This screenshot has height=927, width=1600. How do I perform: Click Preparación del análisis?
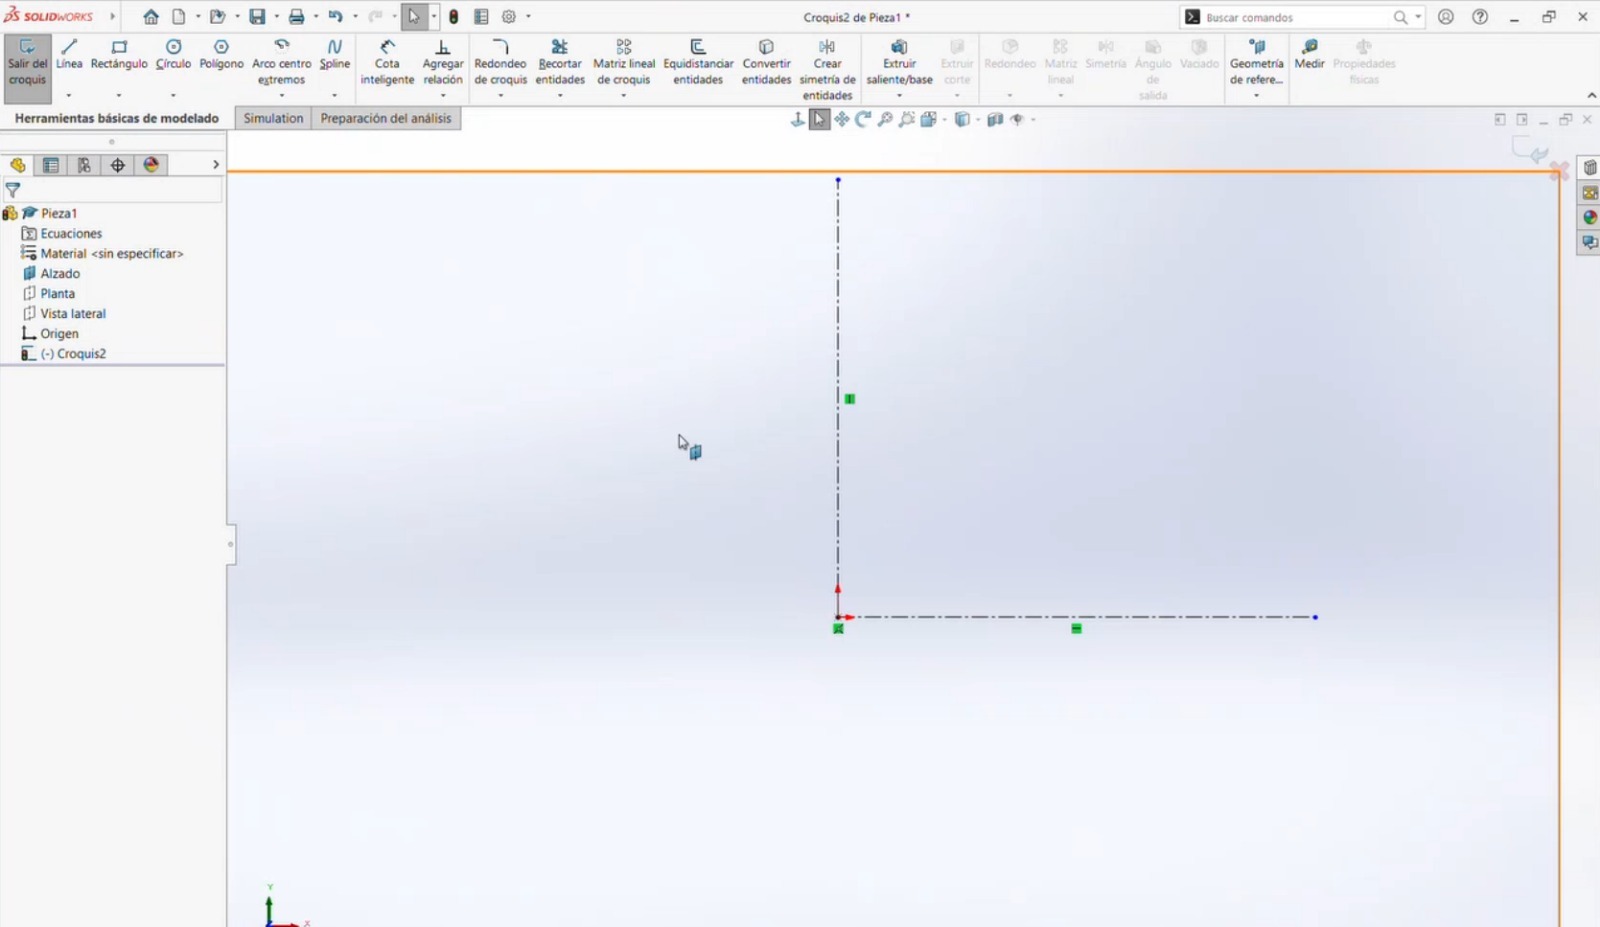386,118
